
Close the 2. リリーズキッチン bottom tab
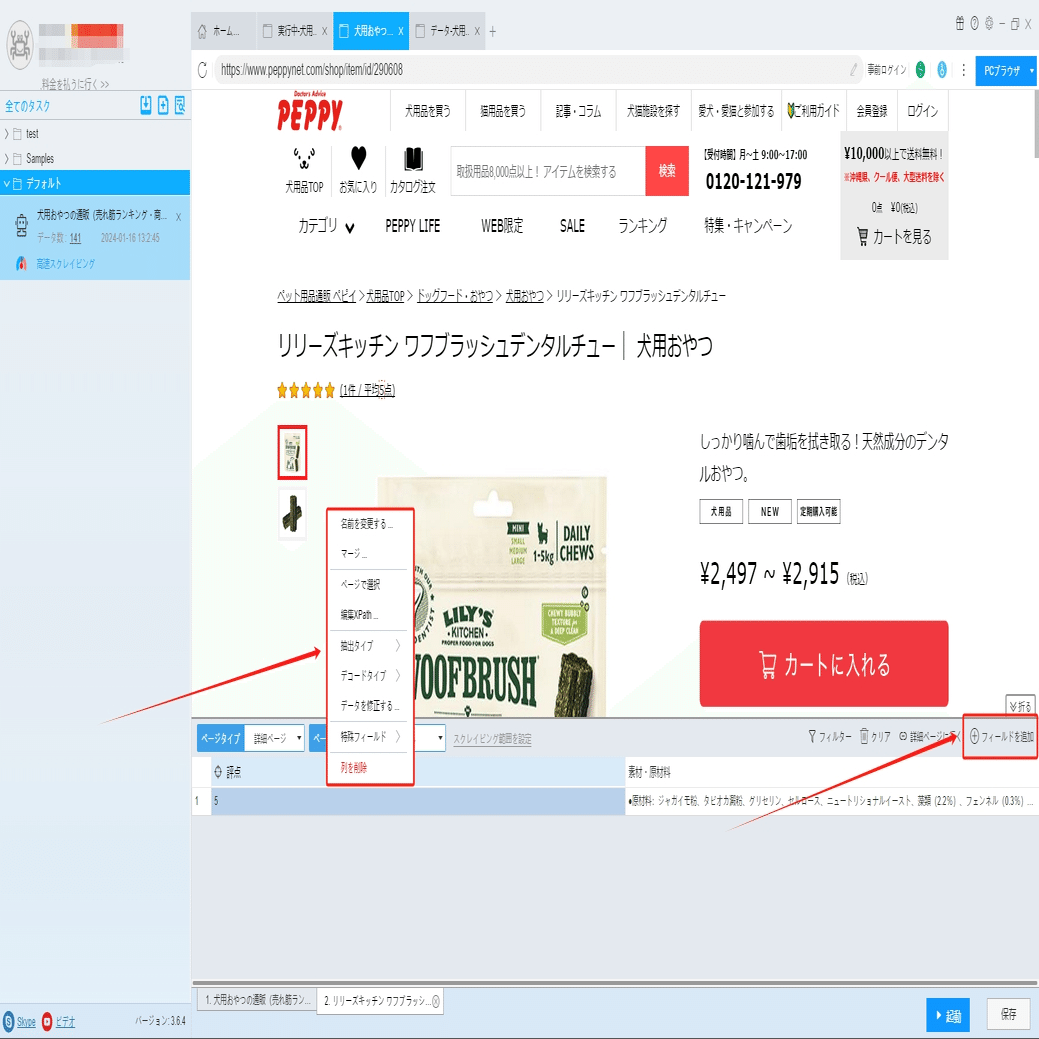pyautogui.click(x=435, y=1001)
